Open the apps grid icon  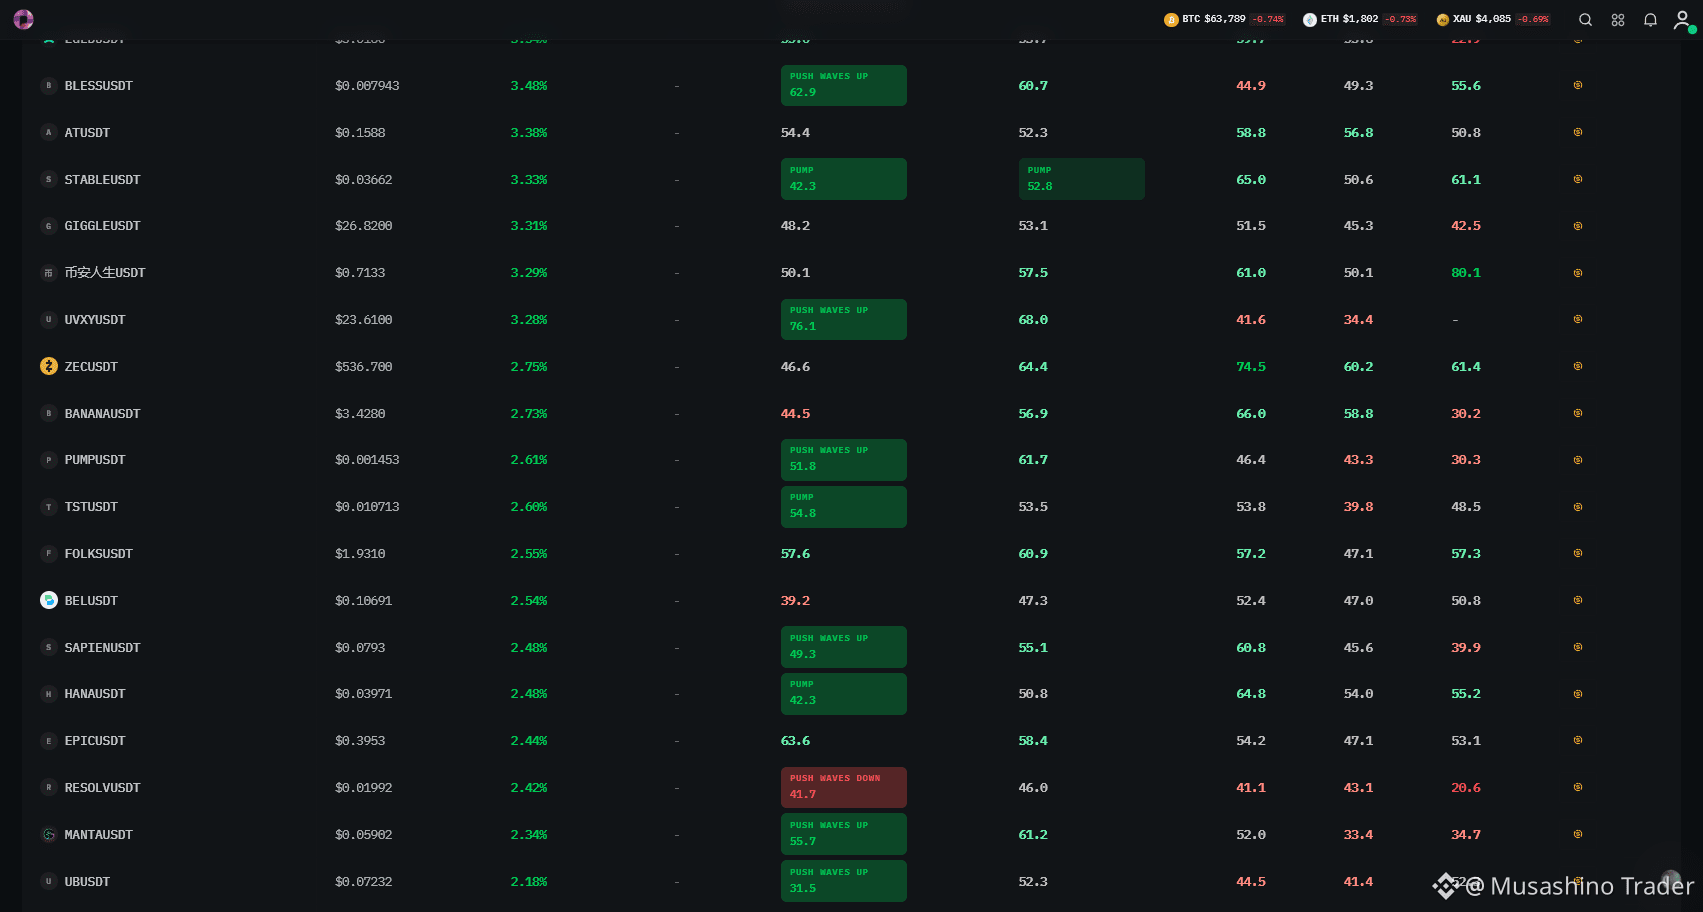(x=1618, y=19)
